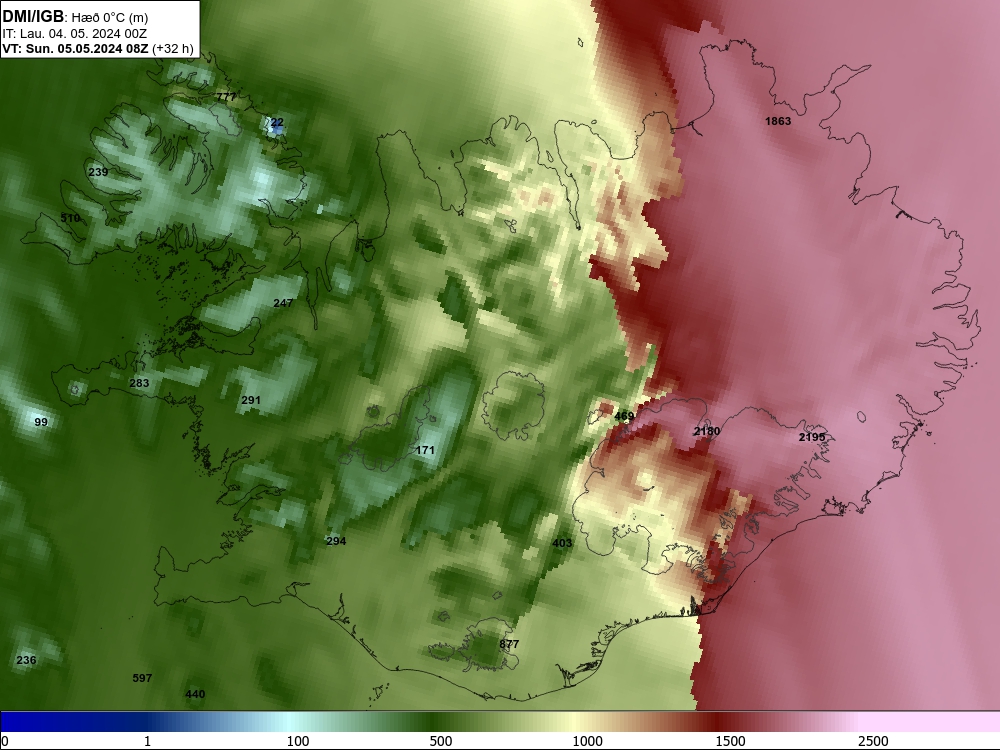Click the 440 map label

(x=195, y=695)
